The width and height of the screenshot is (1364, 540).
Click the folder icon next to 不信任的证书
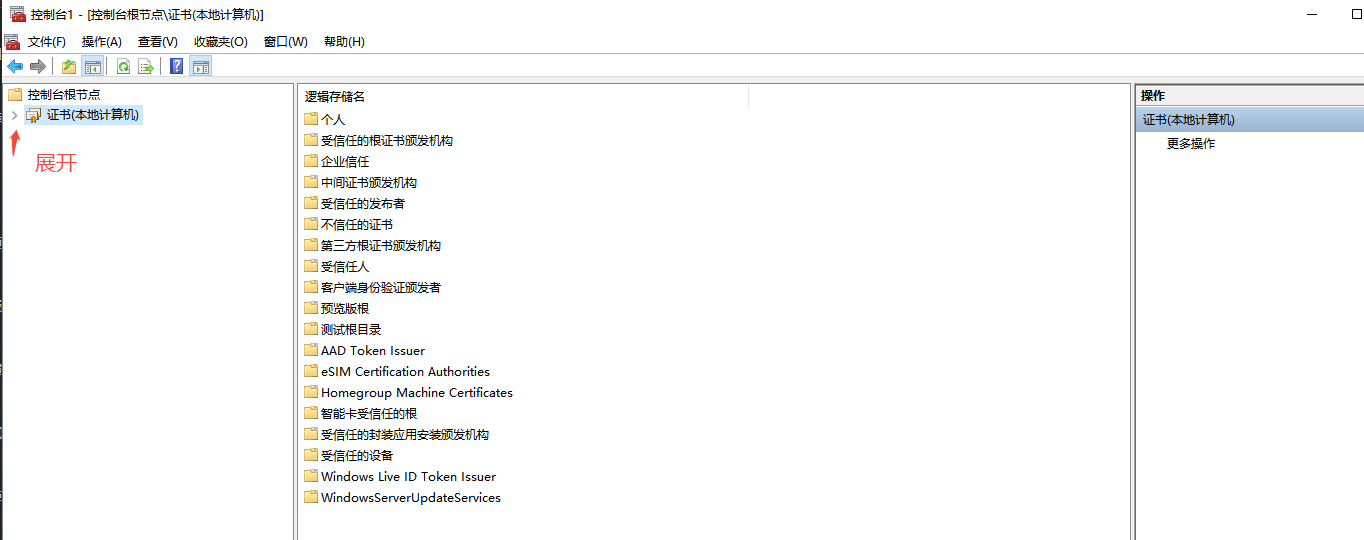click(311, 224)
